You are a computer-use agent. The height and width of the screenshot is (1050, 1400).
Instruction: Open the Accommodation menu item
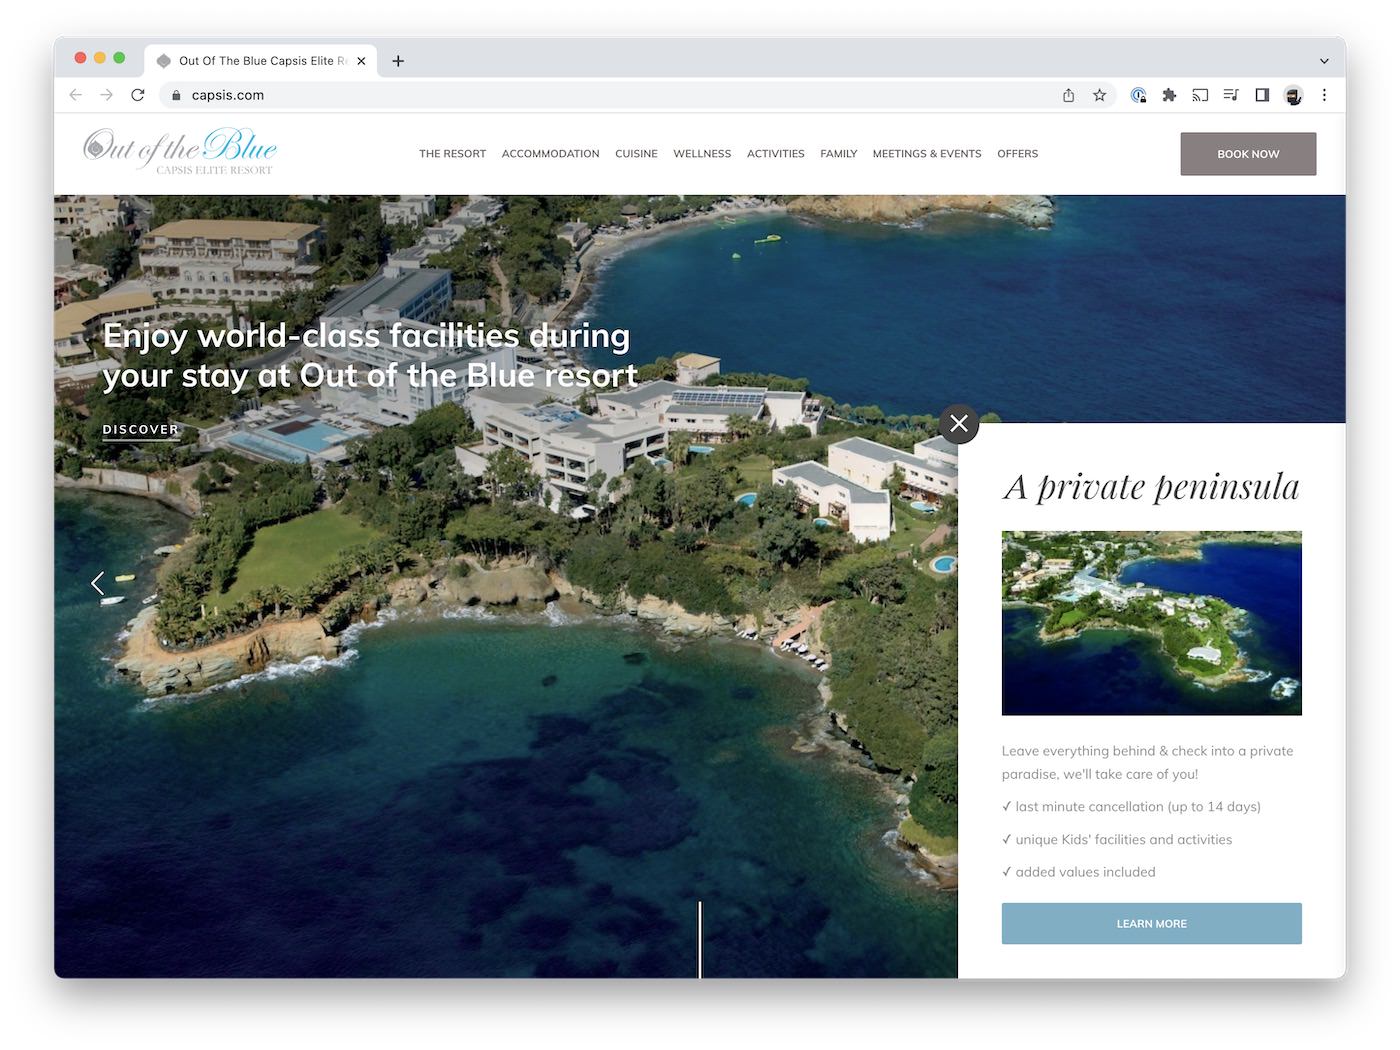[x=550, y=154]
